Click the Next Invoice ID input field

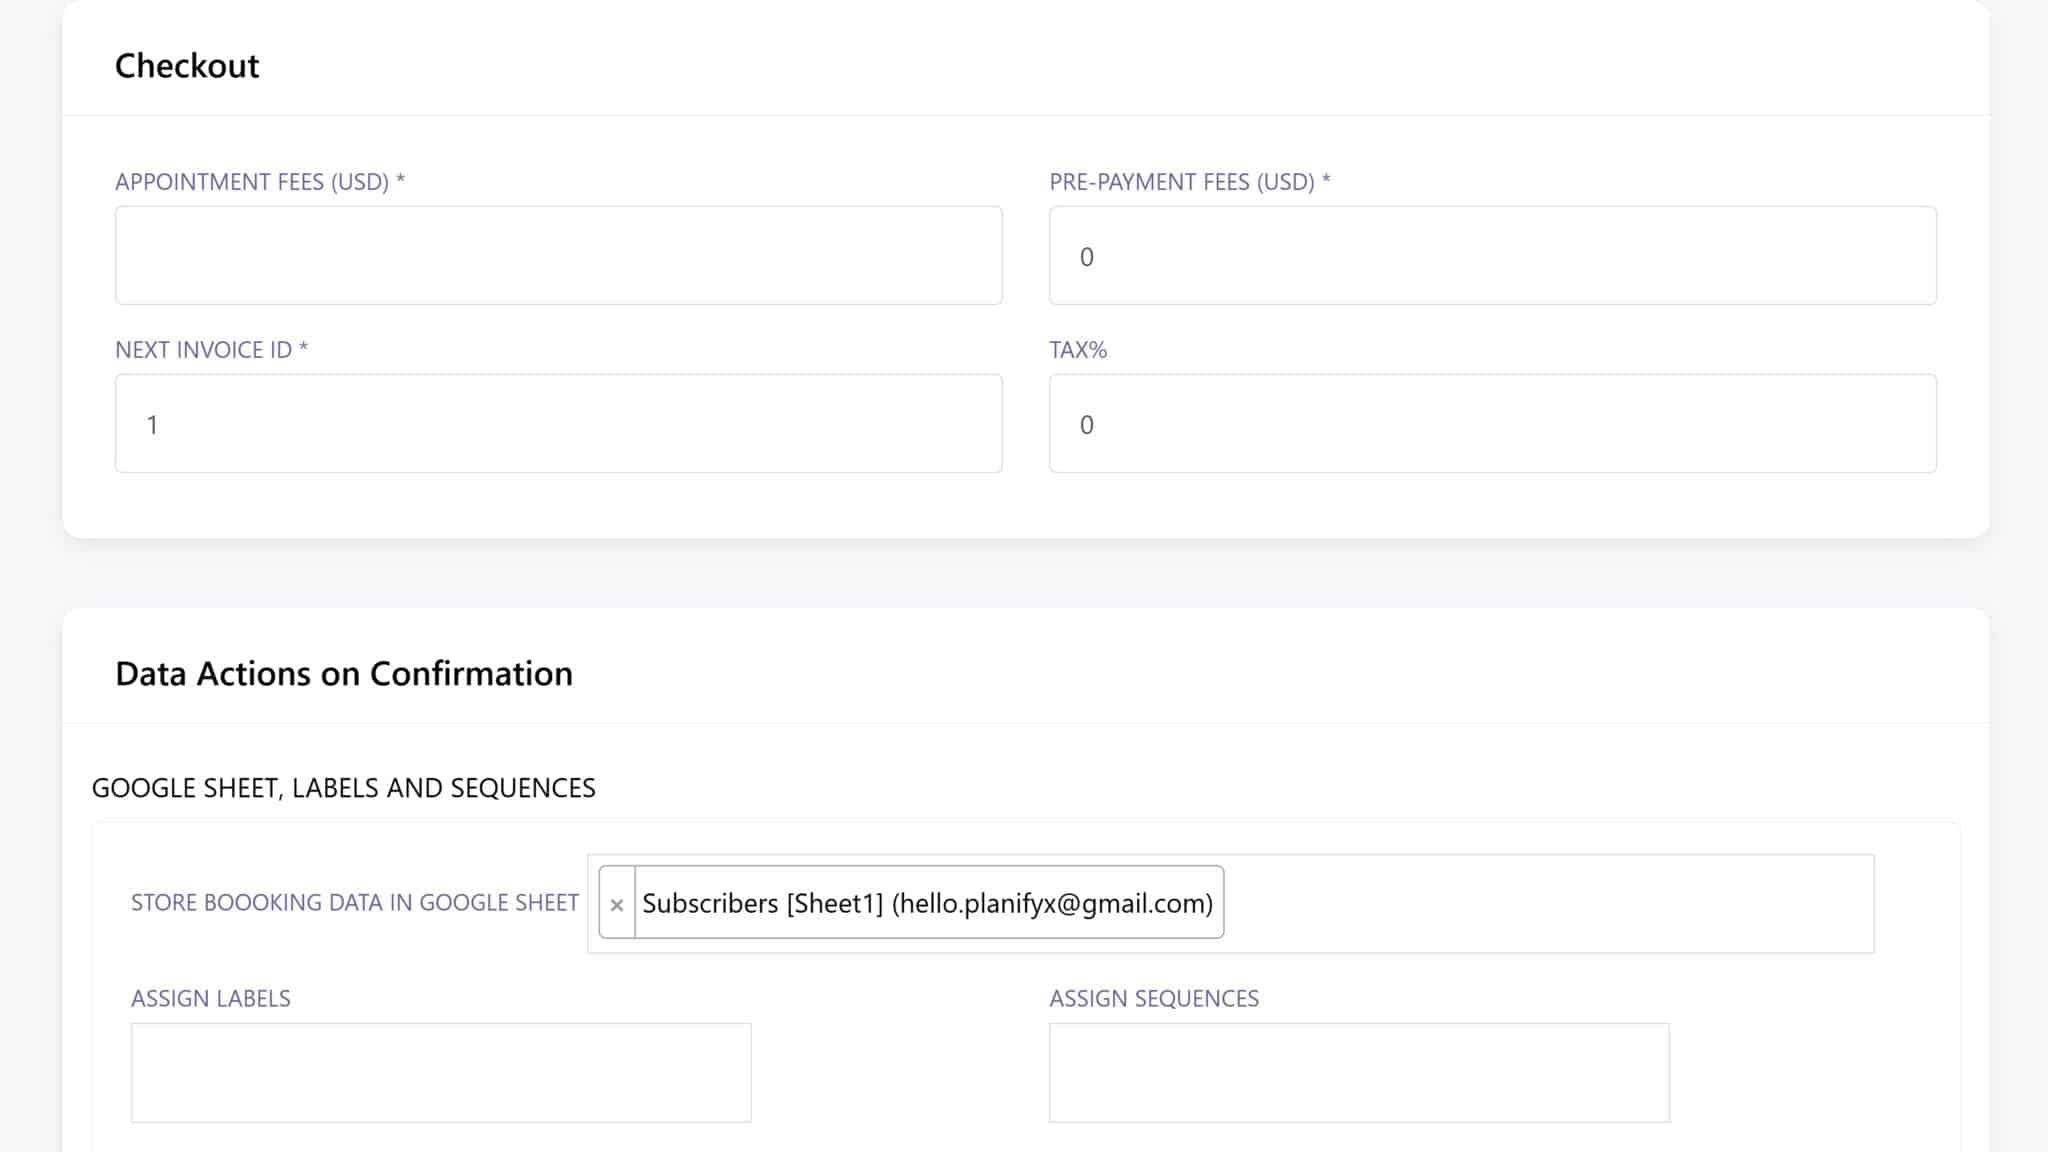[x=558, y=424]
